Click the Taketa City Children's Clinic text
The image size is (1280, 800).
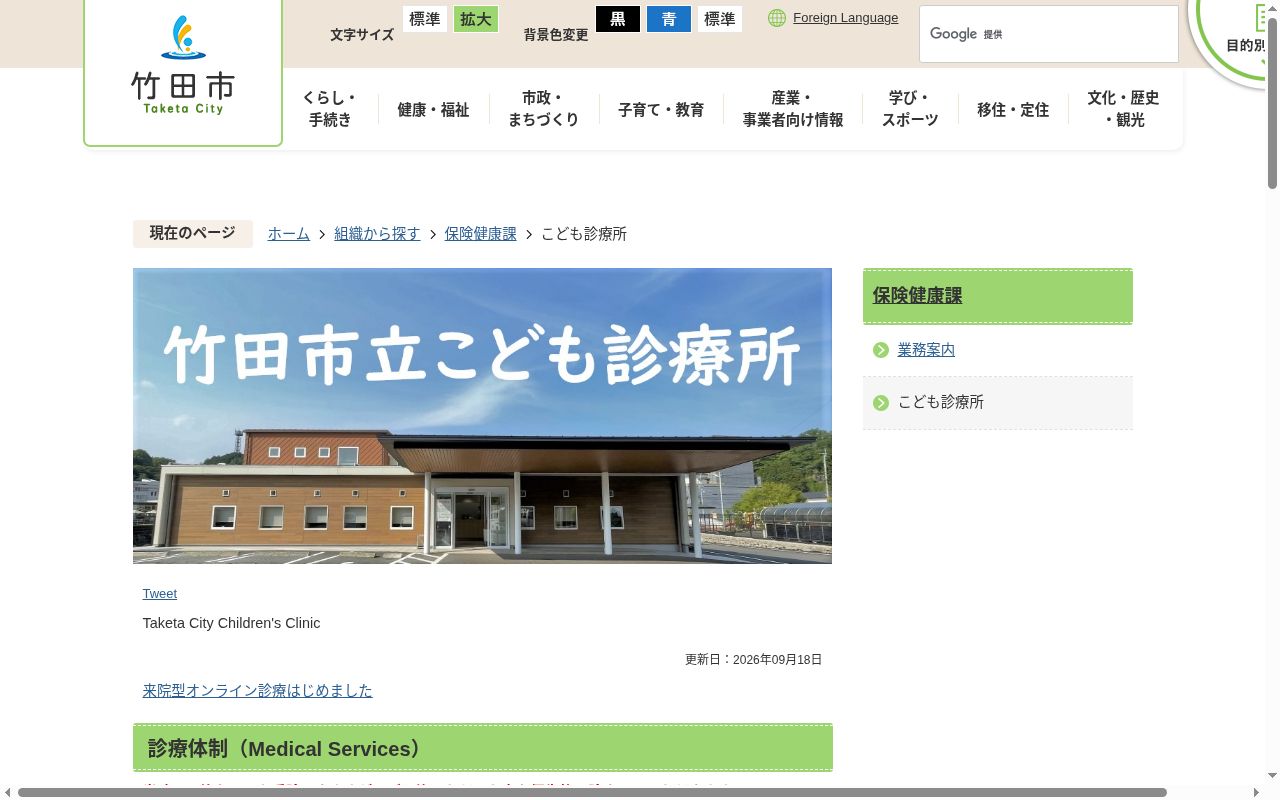click(231, 623)
